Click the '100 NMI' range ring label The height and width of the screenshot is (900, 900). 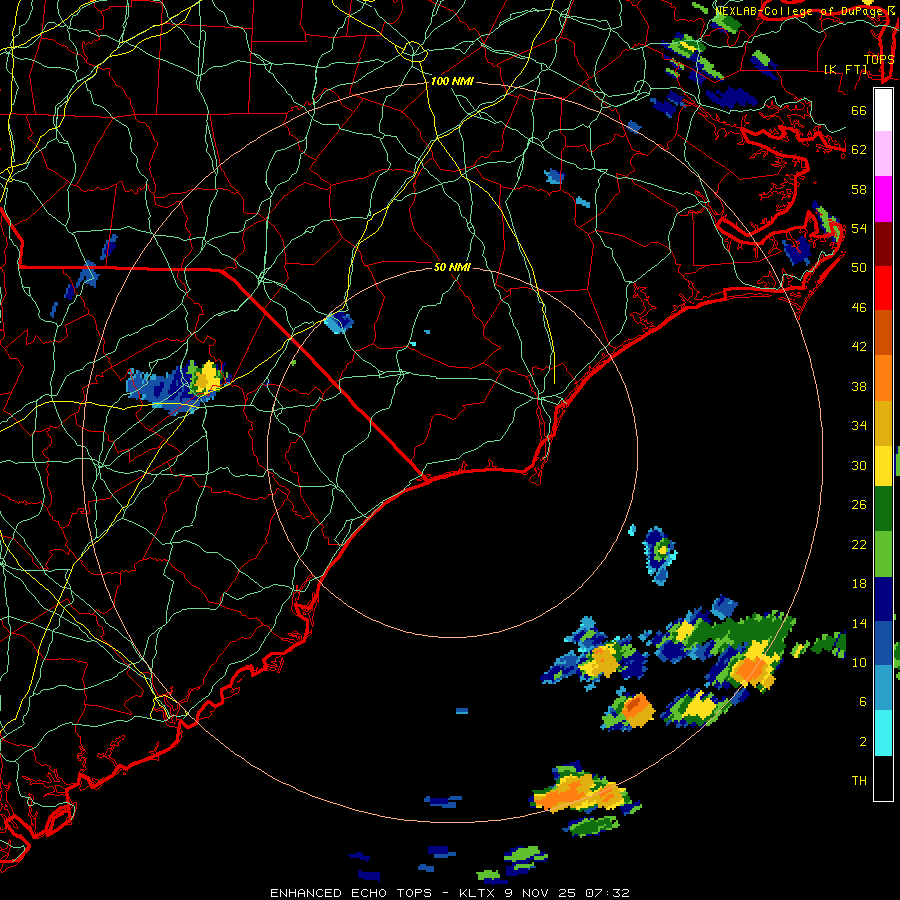tap(452, 81)
